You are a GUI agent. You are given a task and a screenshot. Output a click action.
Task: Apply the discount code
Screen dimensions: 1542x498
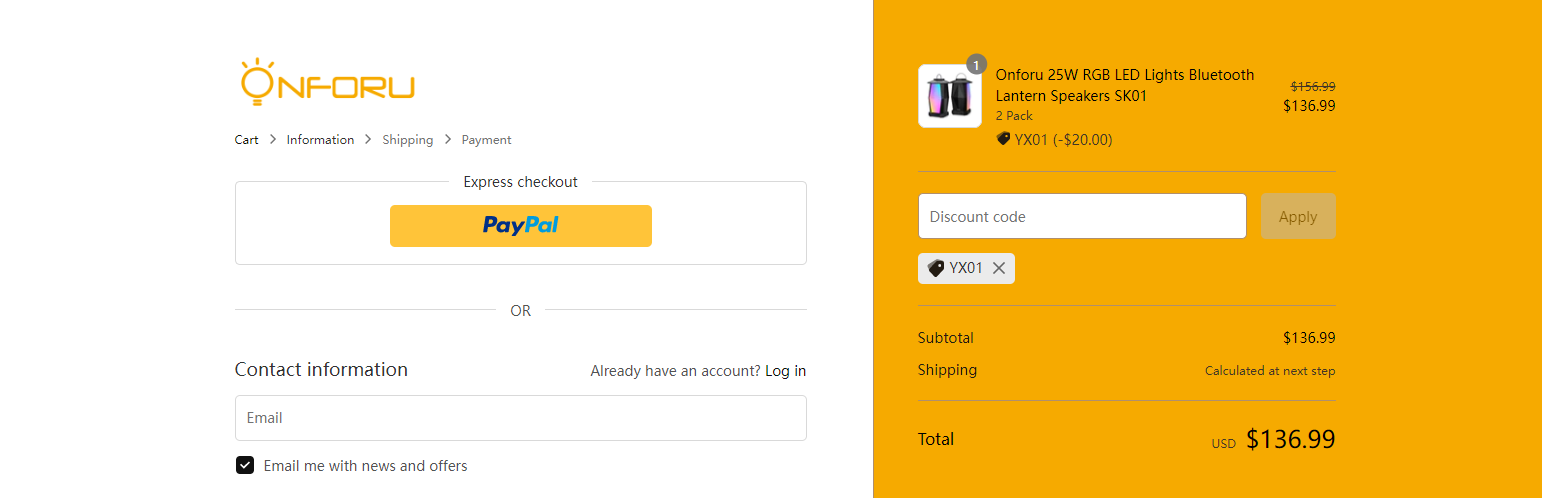pyautogui.click(x=1298, y=216)
